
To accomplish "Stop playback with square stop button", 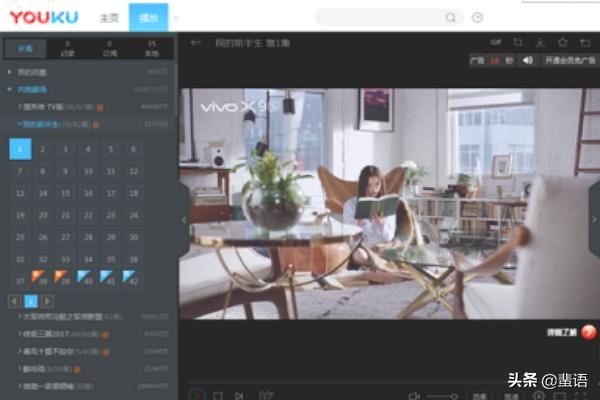I will click(218, 395).
